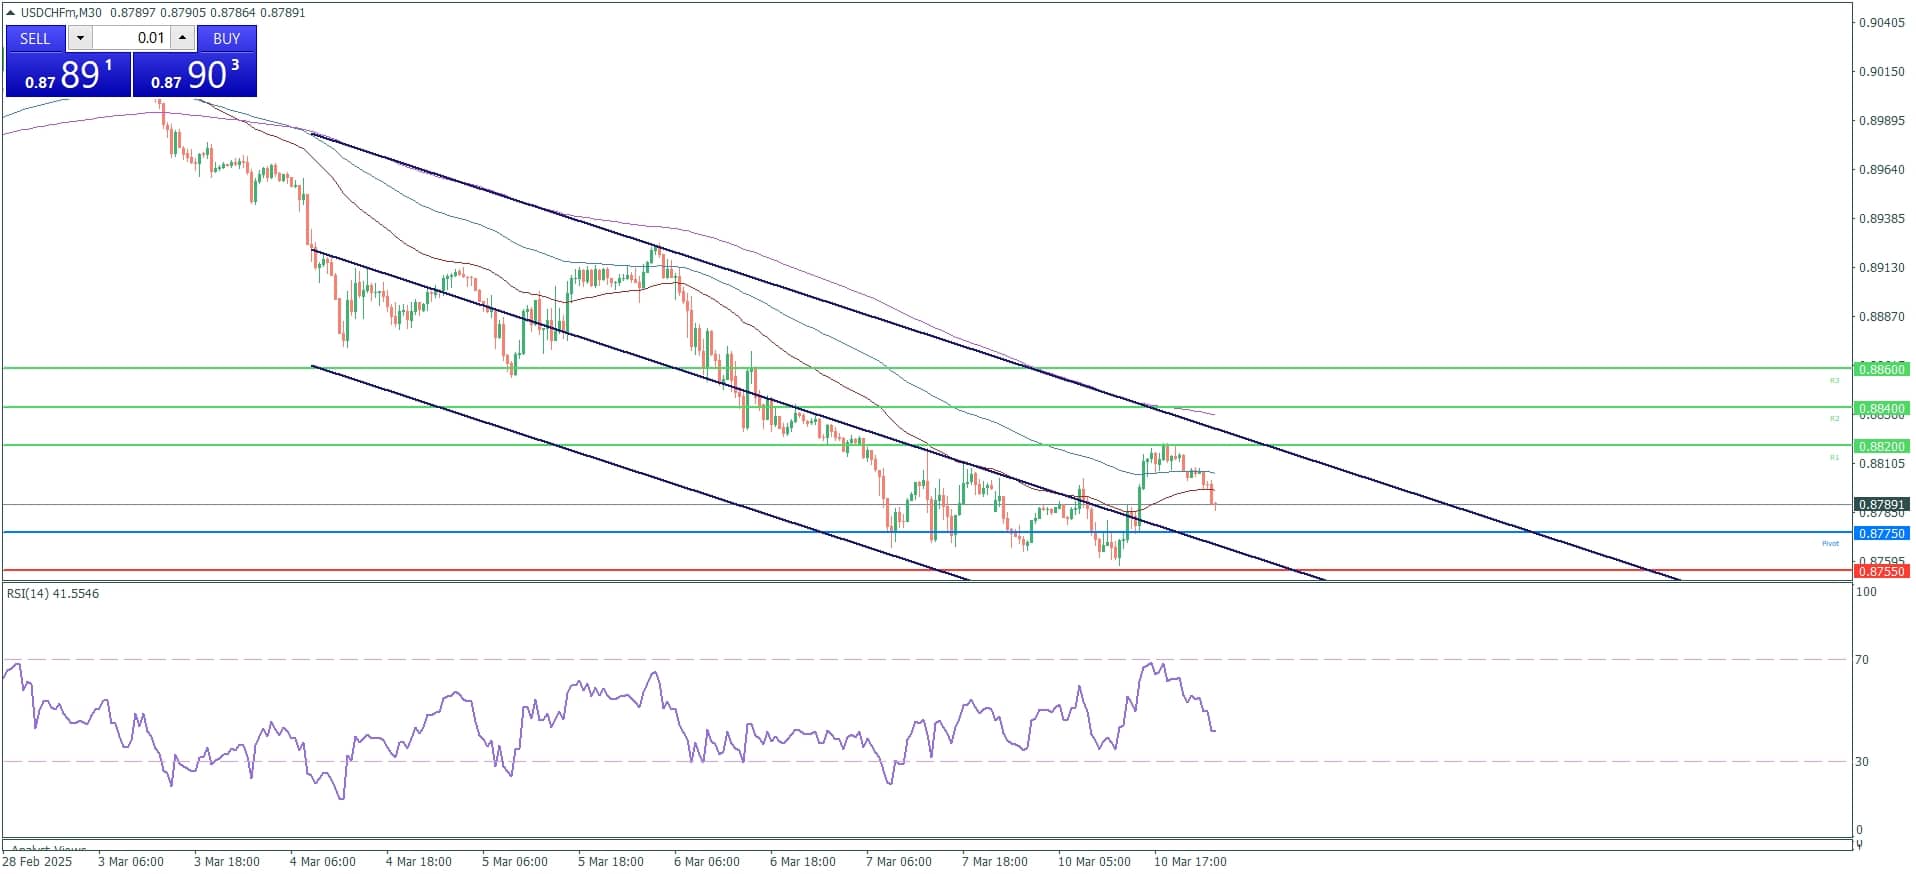Click the 5 Mar 18:00 time label

pyautogui.click(x=611, y=861)
